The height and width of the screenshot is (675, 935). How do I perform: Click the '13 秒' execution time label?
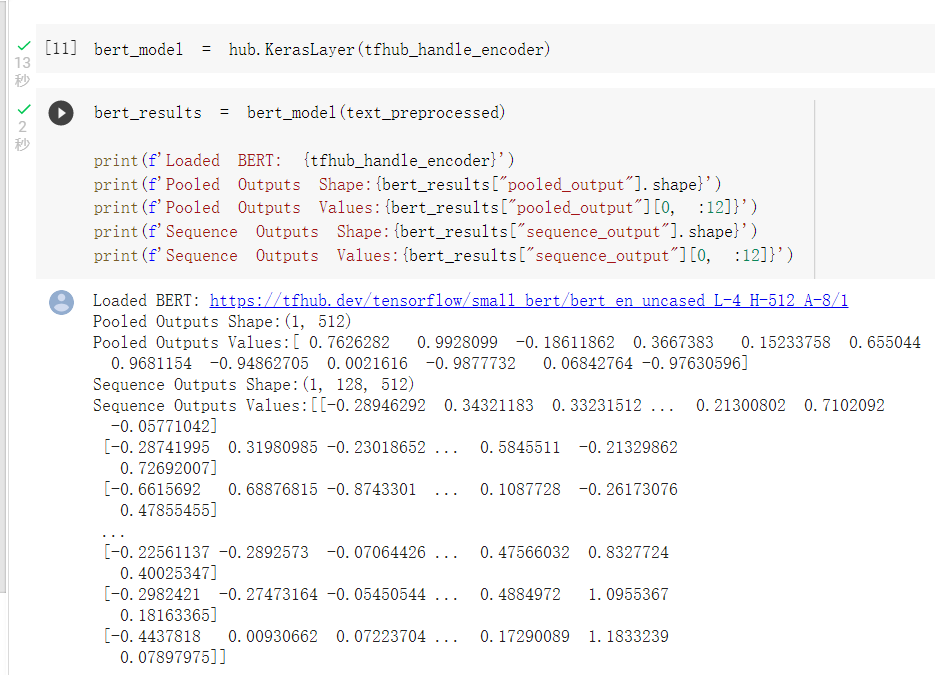23,71
